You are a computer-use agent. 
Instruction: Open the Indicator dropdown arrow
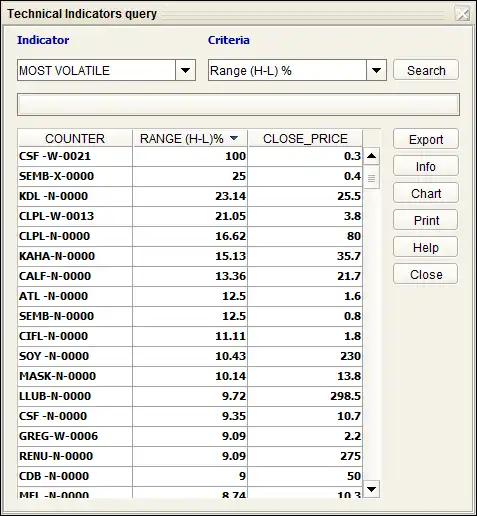click(185, 70)
